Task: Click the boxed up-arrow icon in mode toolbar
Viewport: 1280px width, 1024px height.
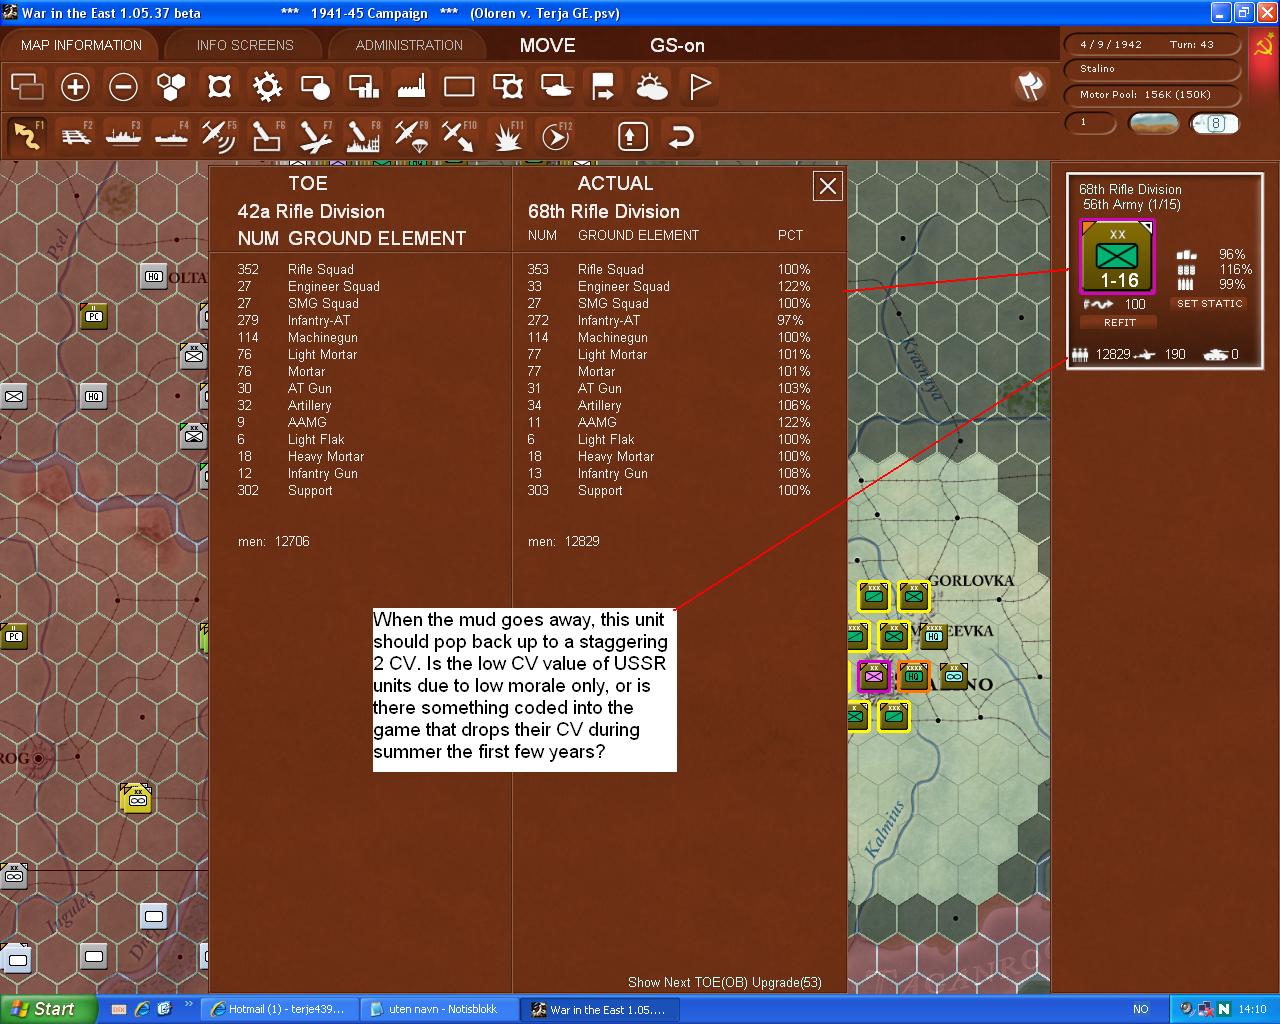Action: coord(632,136)
